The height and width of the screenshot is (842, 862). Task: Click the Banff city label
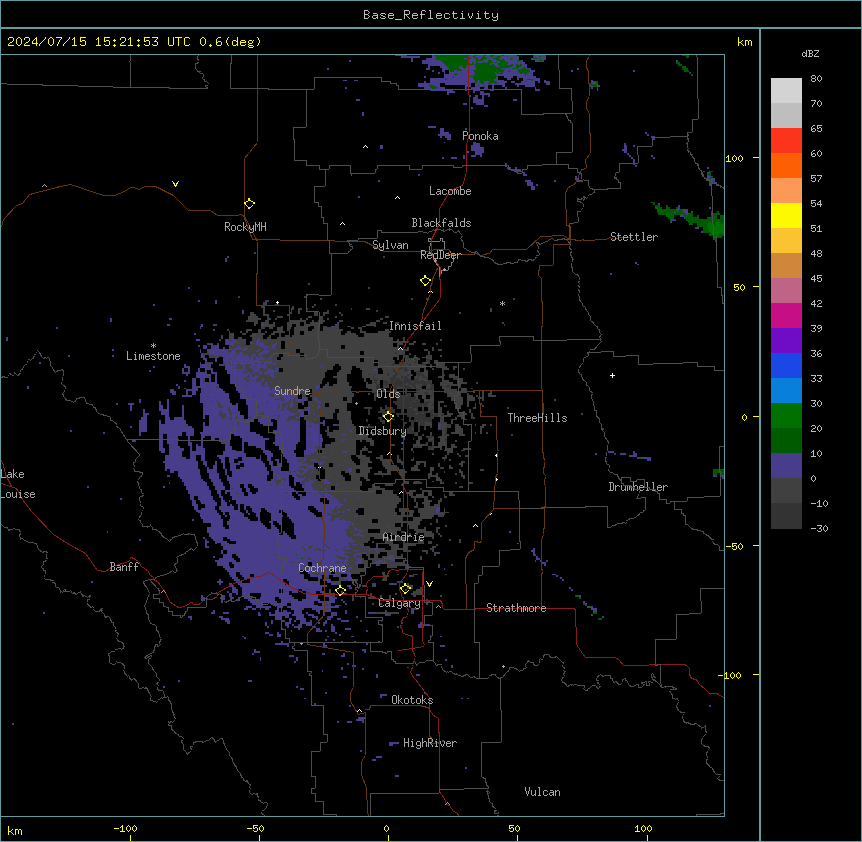(124, 567)
